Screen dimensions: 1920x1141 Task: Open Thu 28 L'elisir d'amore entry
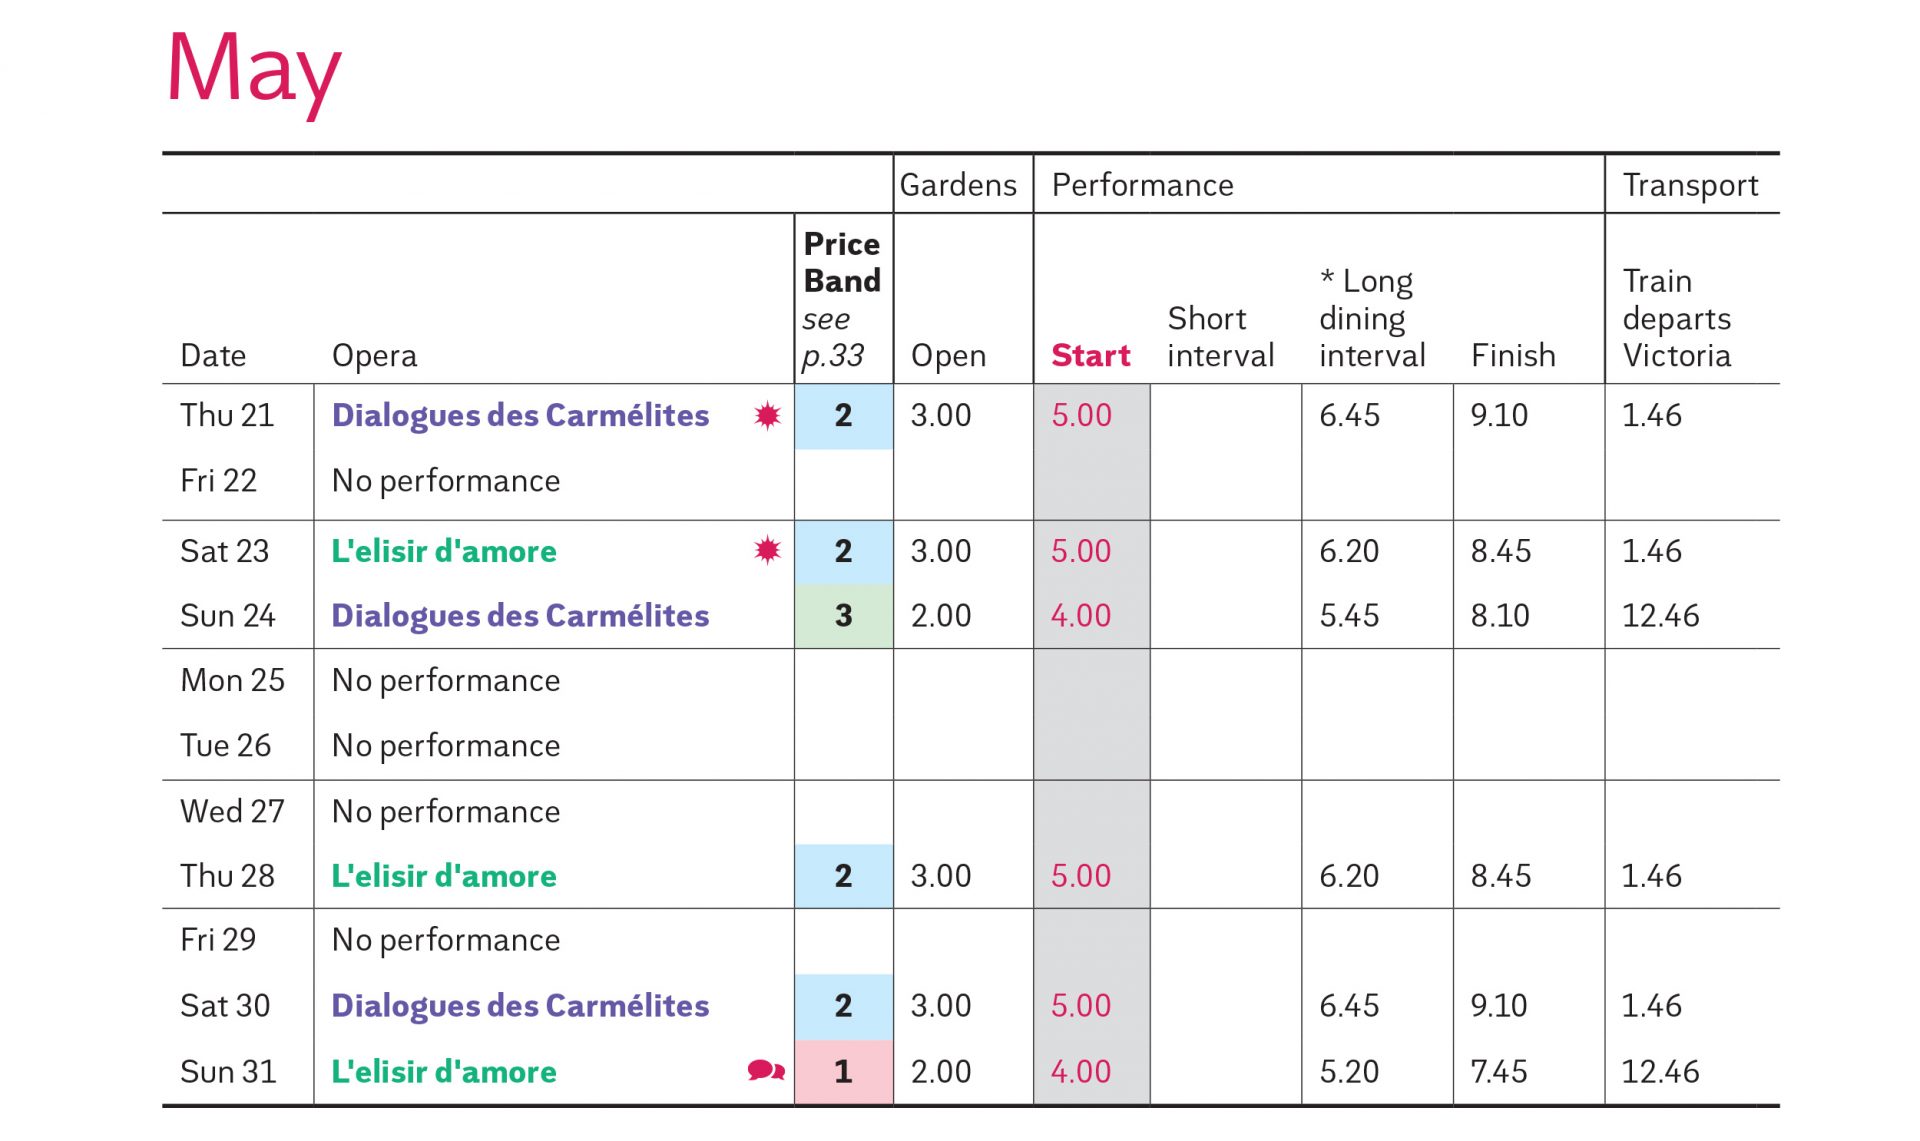click(x=444, y=876)
